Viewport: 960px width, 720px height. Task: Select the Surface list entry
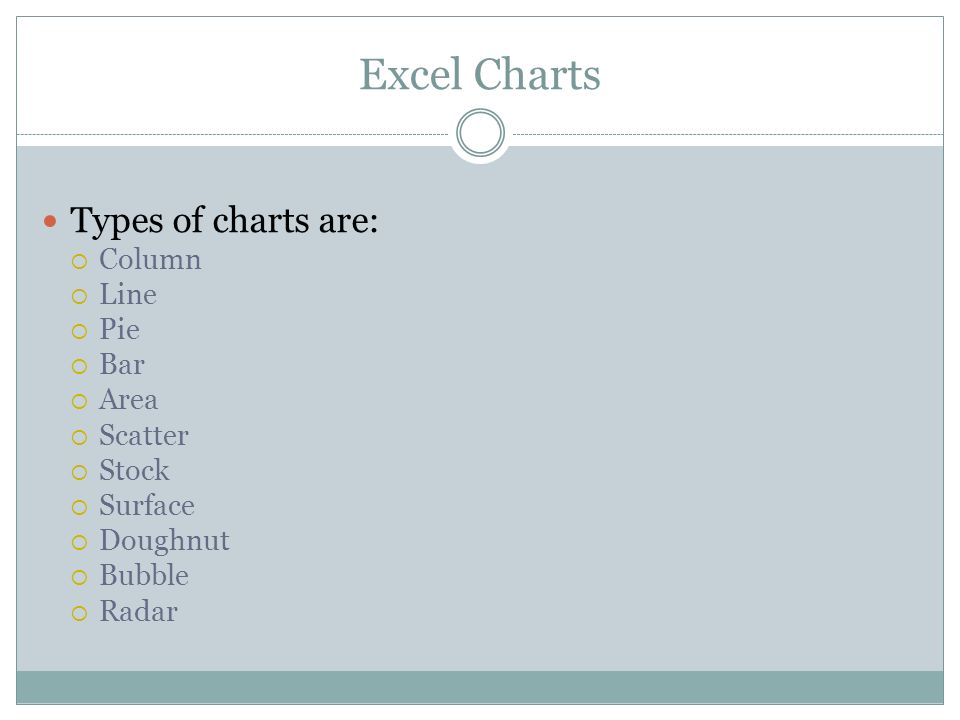147,506
